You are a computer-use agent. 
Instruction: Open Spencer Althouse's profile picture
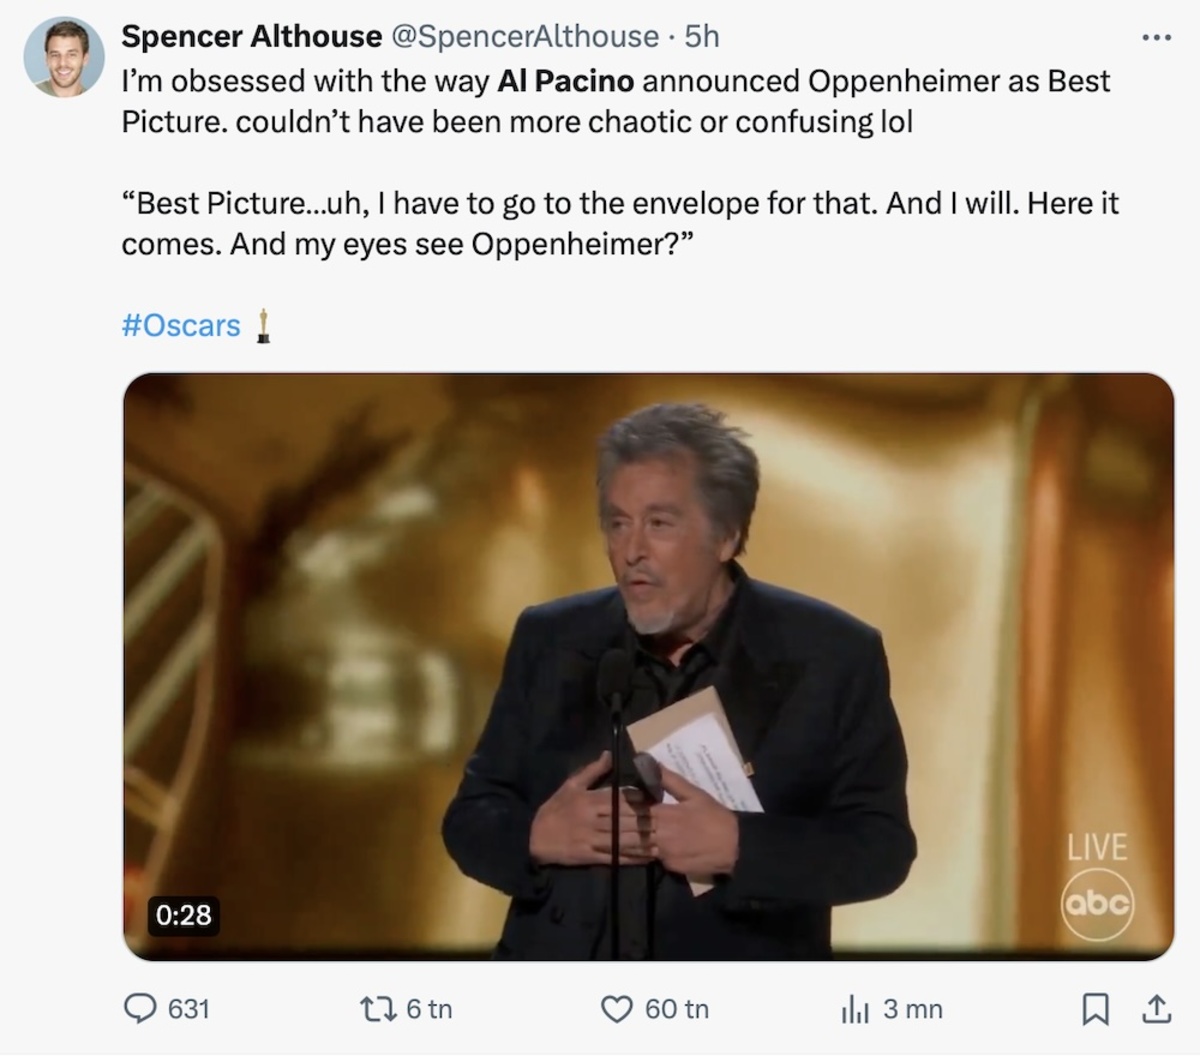tap(64, 57)
